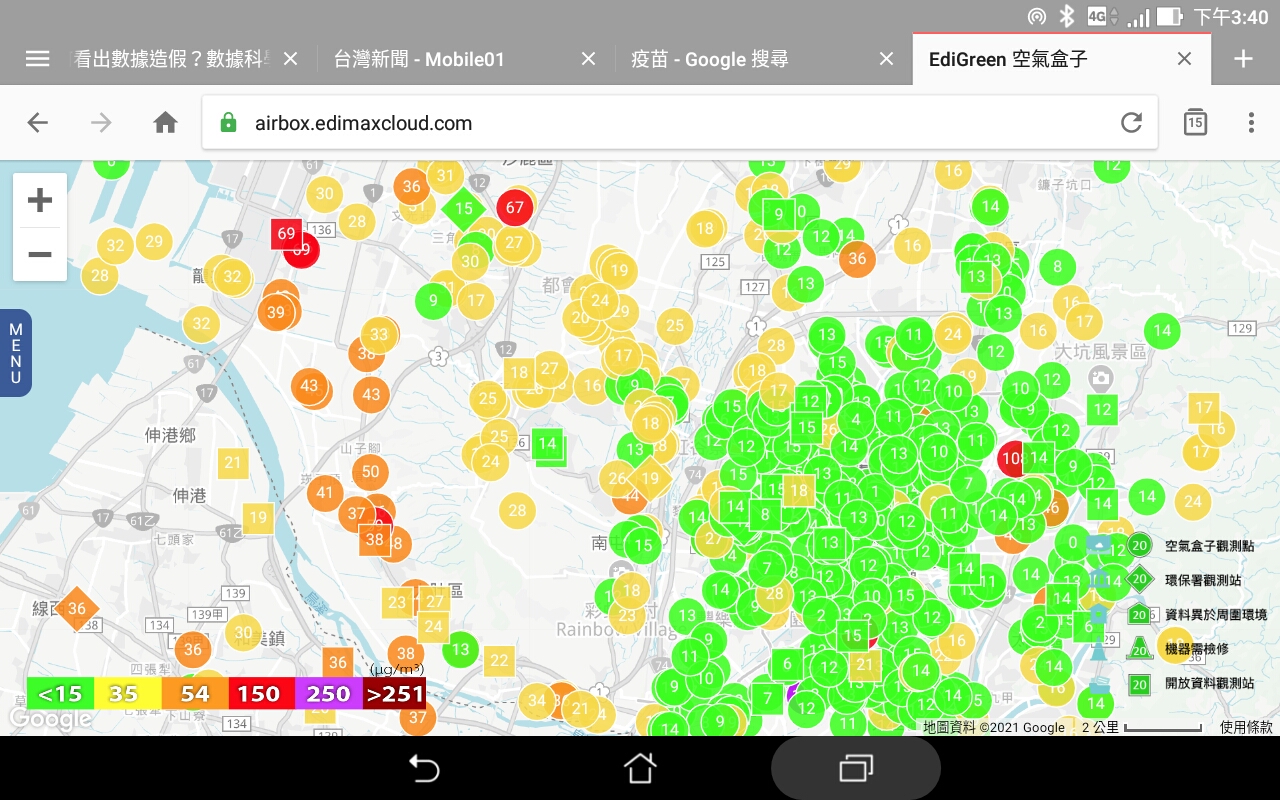
Task: Select the orange circle marker 39
Action: 276,312
